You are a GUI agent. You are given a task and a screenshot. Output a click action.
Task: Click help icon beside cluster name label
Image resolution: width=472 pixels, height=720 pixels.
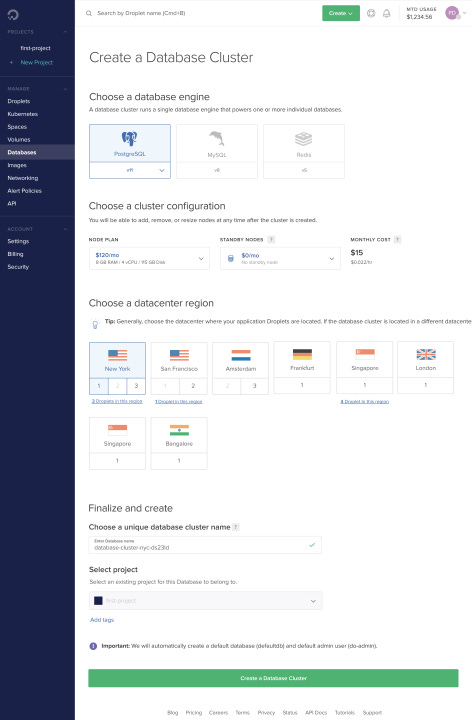coord(236,527)
